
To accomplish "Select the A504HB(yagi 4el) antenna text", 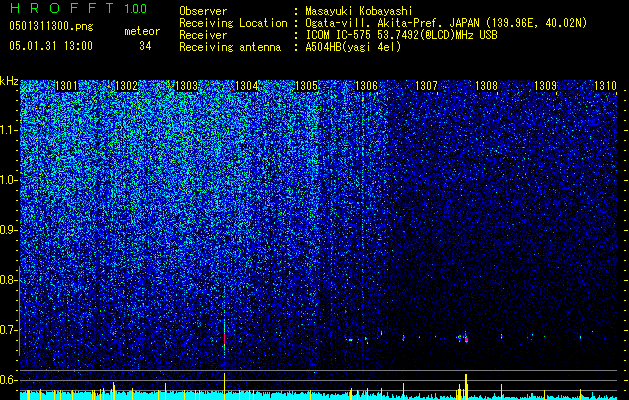I will (x=353, y=47).
